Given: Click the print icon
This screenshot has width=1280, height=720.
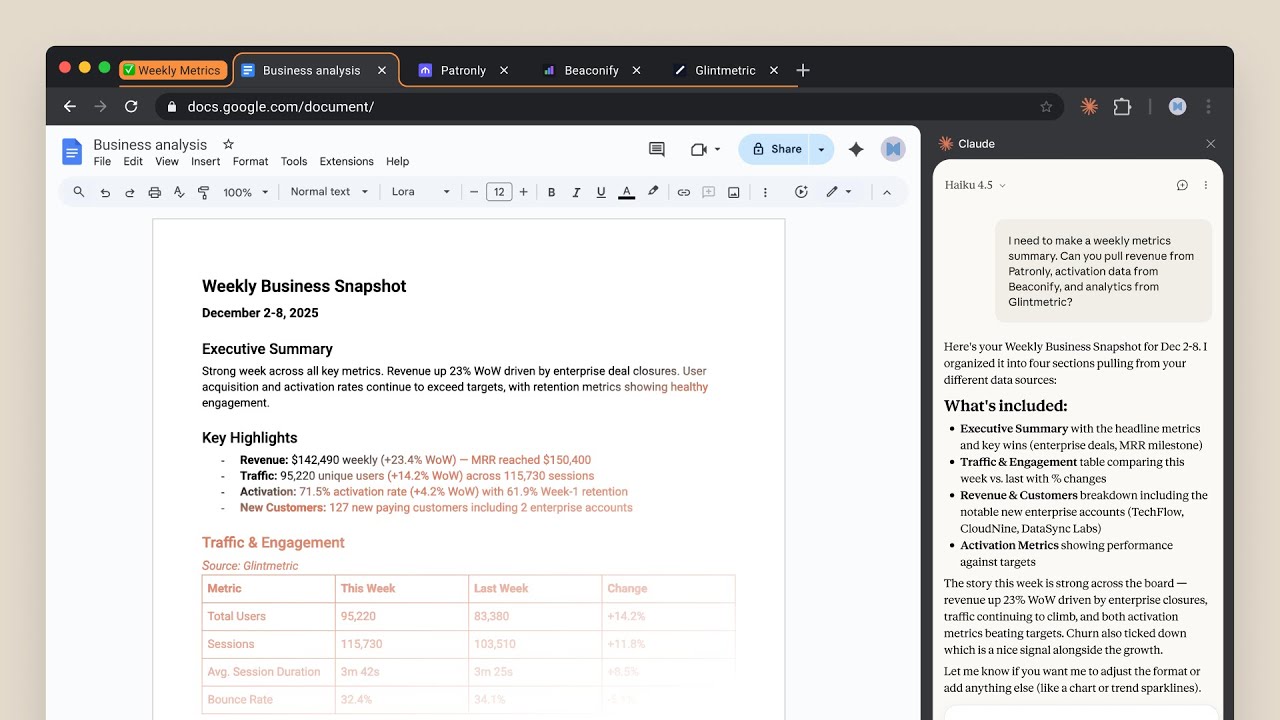Looking at the screenshot, I should (154, 192).
